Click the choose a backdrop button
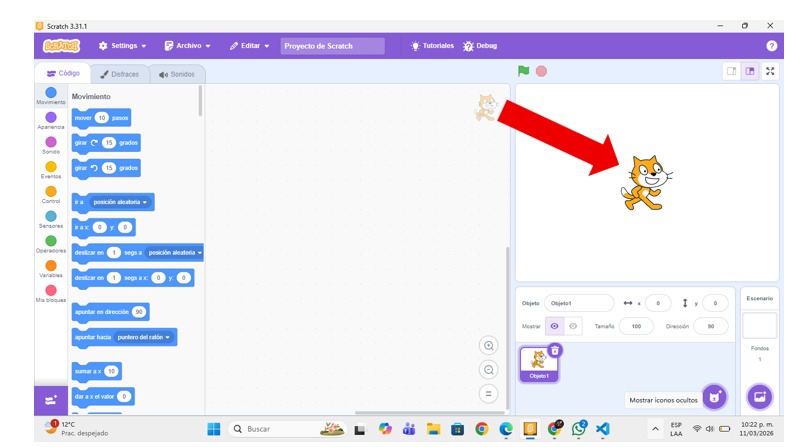790x447 pixels. [x=759, y=397]
